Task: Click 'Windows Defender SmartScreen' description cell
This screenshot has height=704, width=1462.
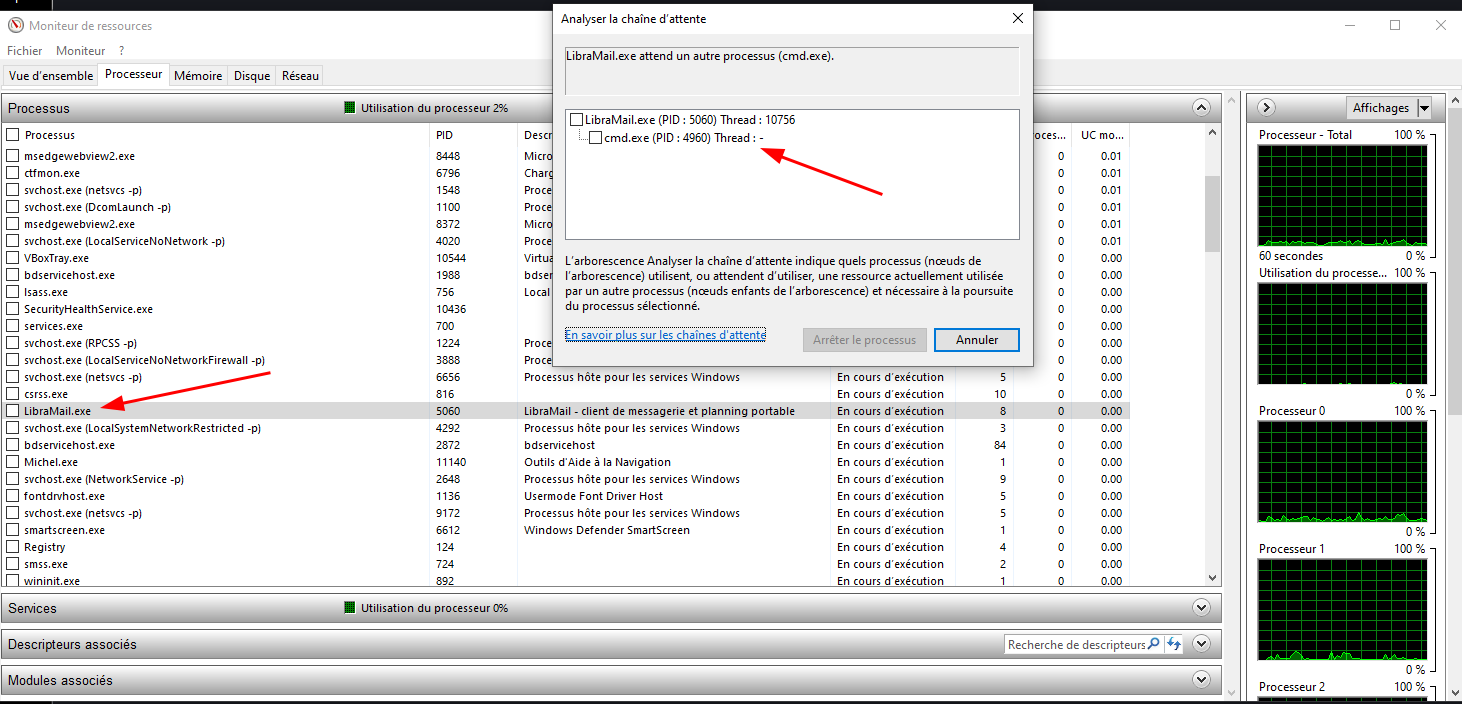Action: [607, 530]
